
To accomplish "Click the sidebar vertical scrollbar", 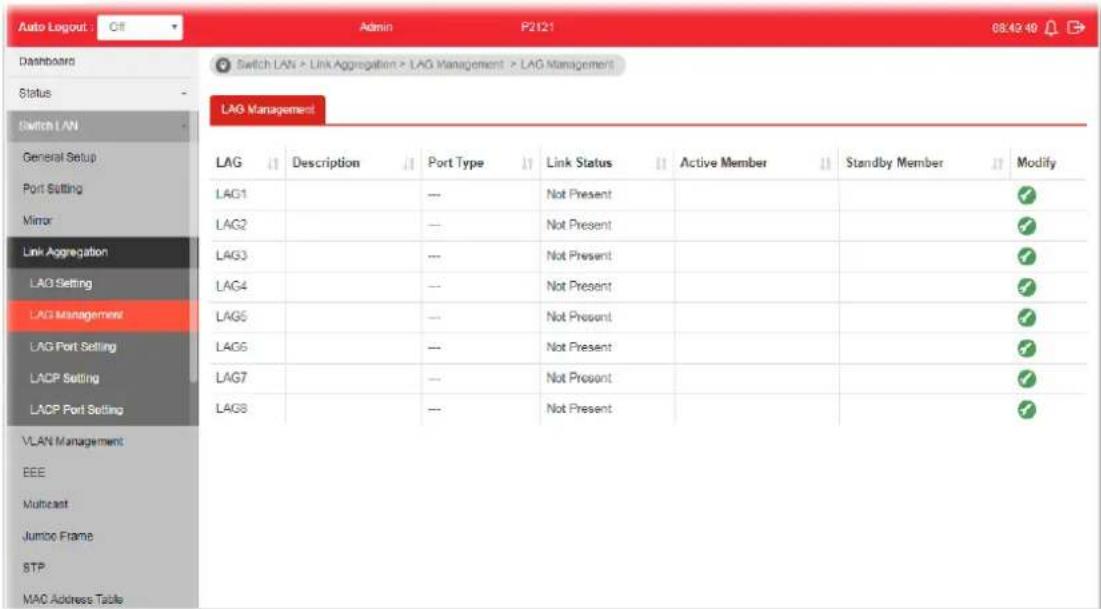I will point(194,246).
